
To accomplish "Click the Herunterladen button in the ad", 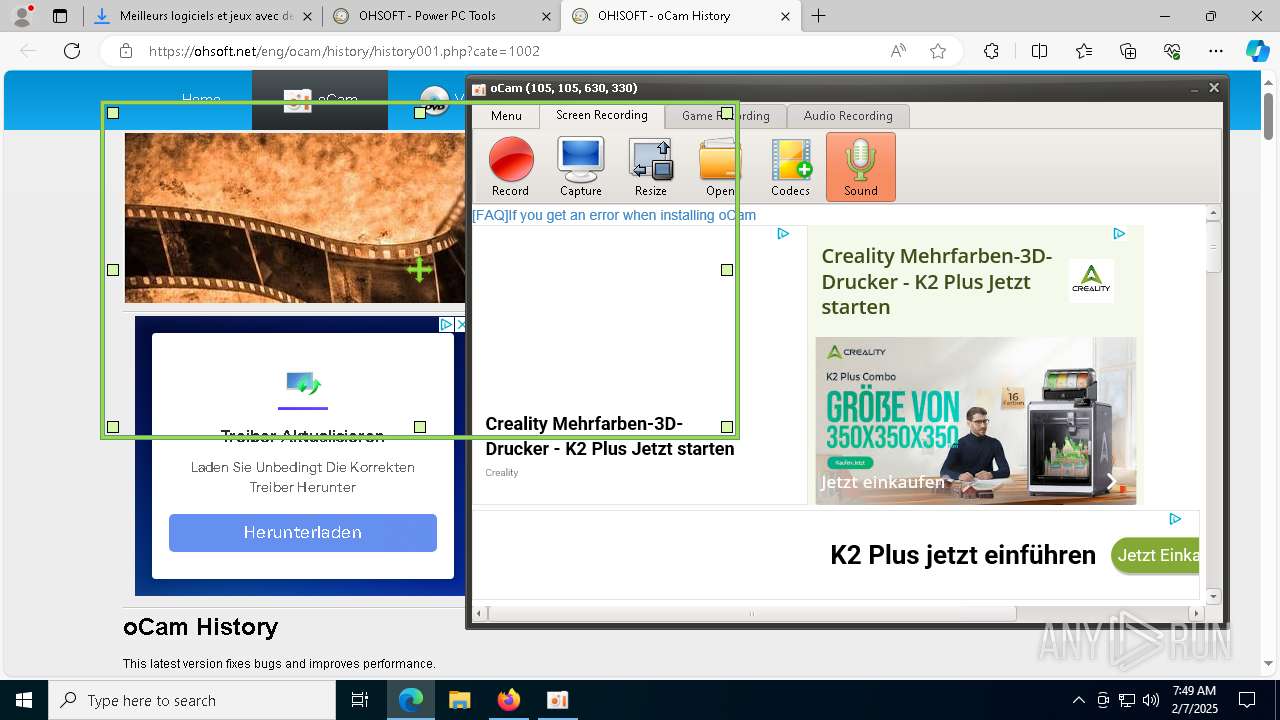I will coord(303,533).
